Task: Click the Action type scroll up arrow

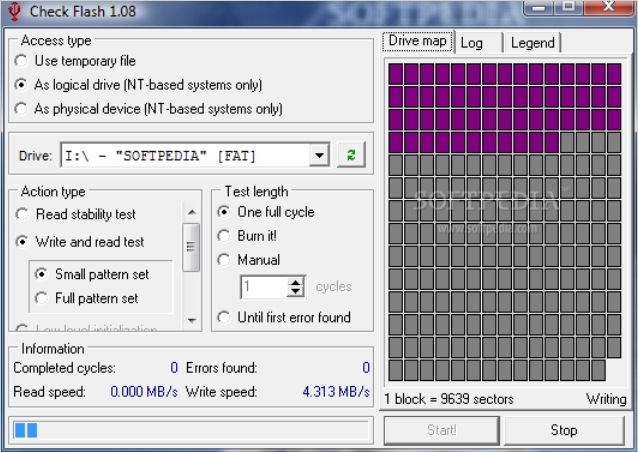Action: point(192,212)
